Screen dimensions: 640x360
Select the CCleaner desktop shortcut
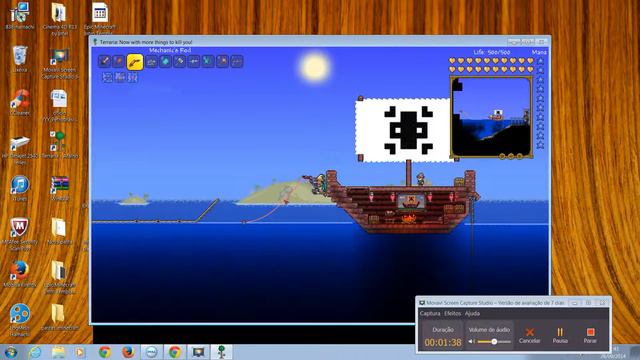point(20,102)
